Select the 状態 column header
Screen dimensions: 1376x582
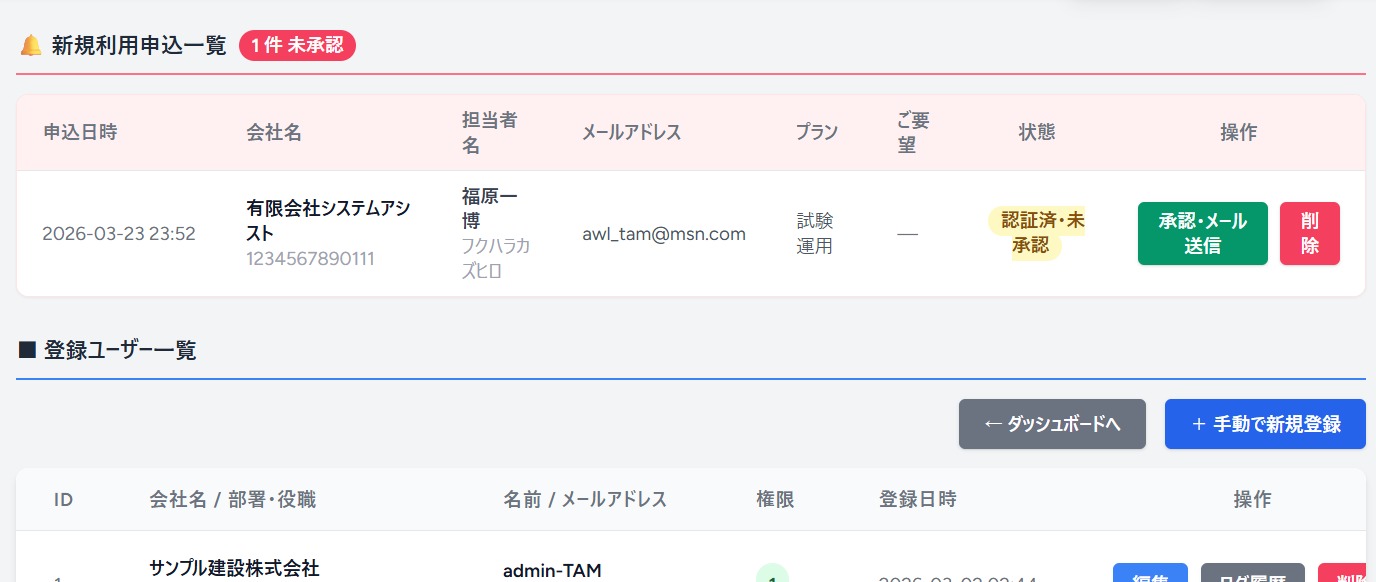tap(1036, 132)
